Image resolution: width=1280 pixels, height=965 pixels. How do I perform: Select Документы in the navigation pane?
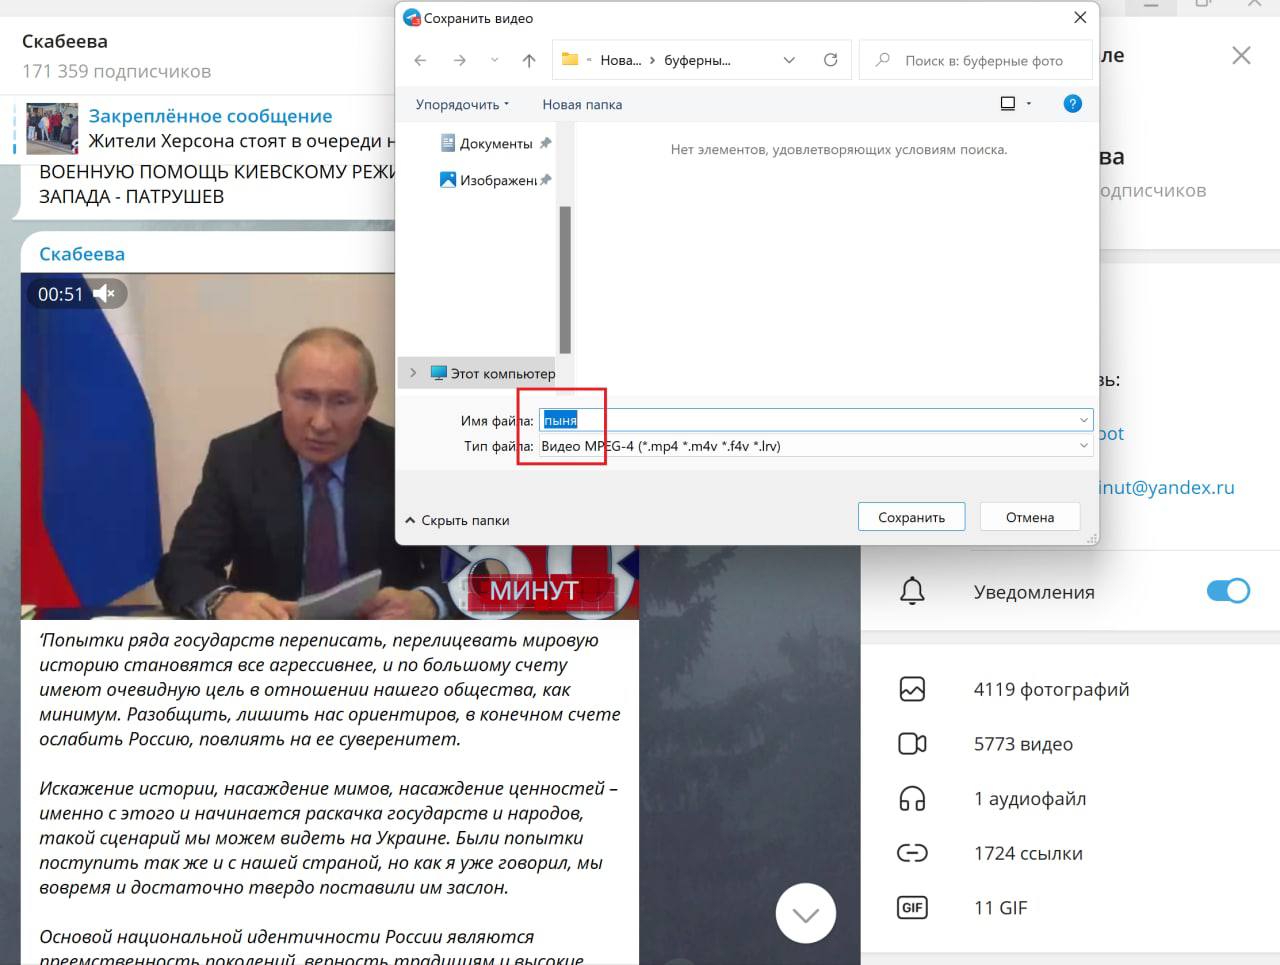[495, 143]
